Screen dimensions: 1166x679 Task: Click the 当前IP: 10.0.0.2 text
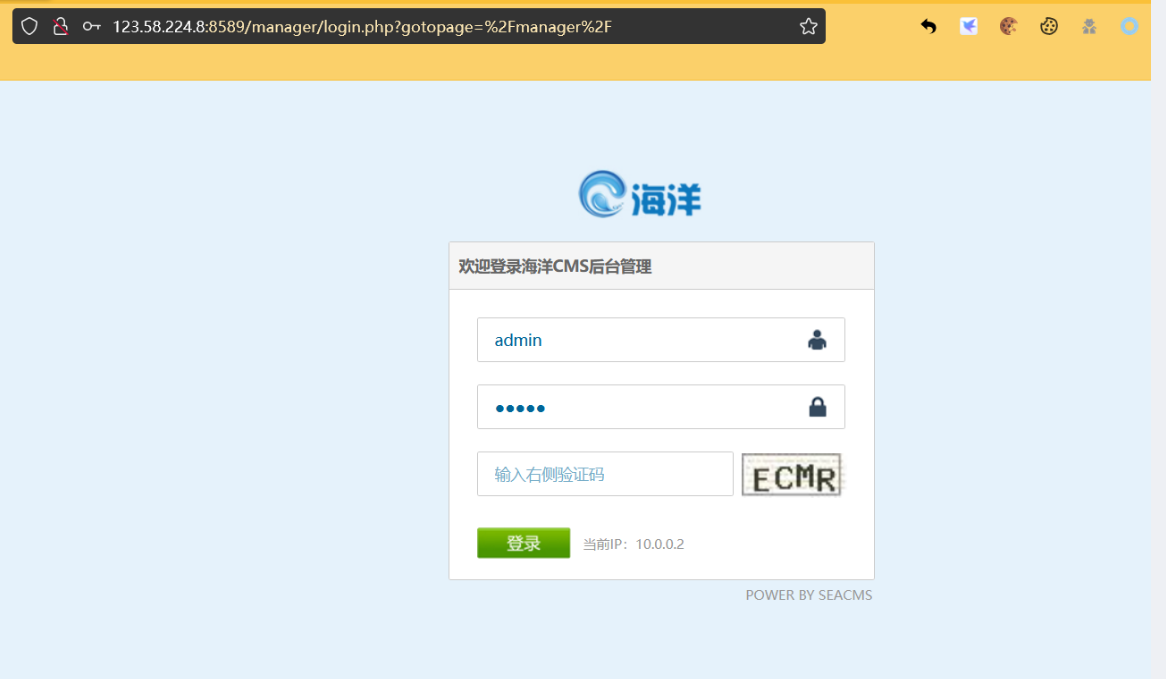pyautogui.click(x=633, y=544)
